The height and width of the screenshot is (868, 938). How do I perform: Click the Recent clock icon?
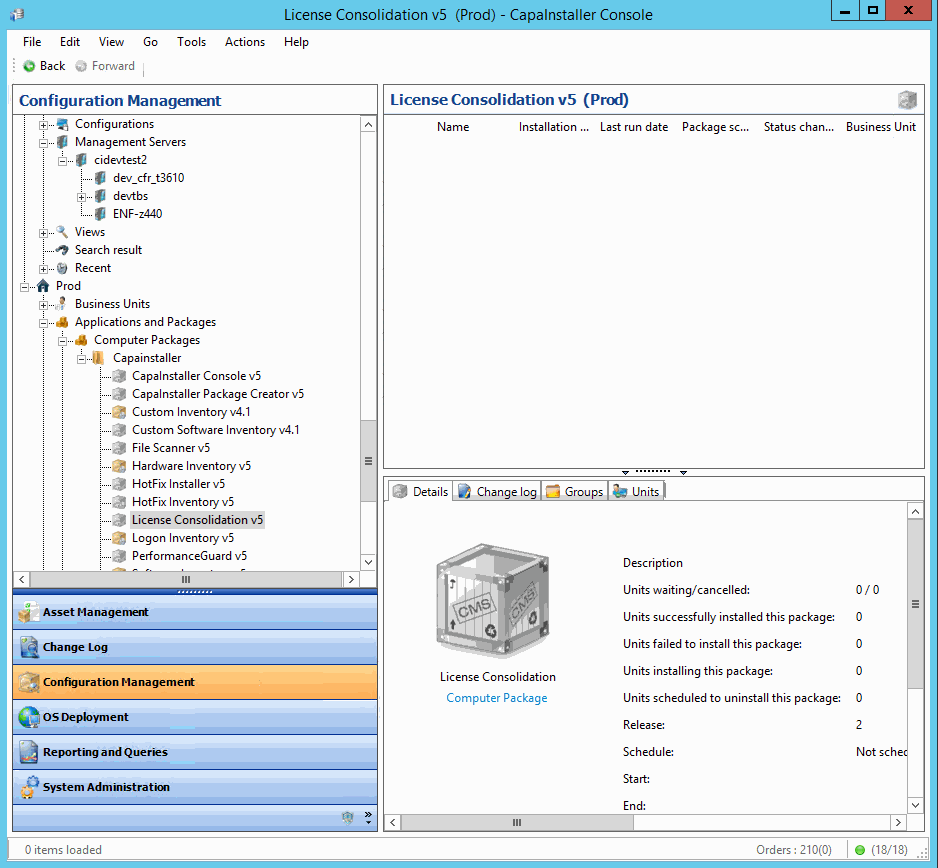(x=62, y=268)
